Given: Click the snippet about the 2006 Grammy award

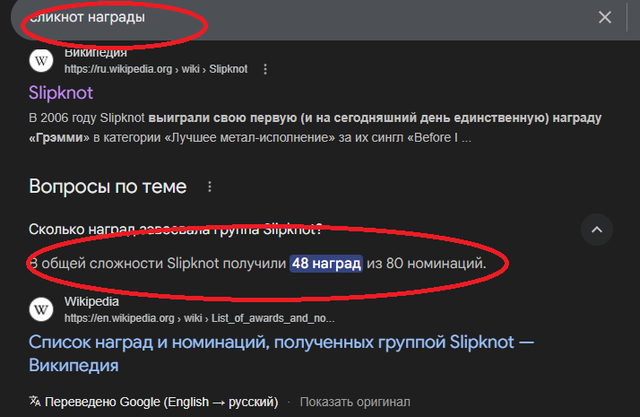Looking at the screenshot, I should tap(315, 128).
